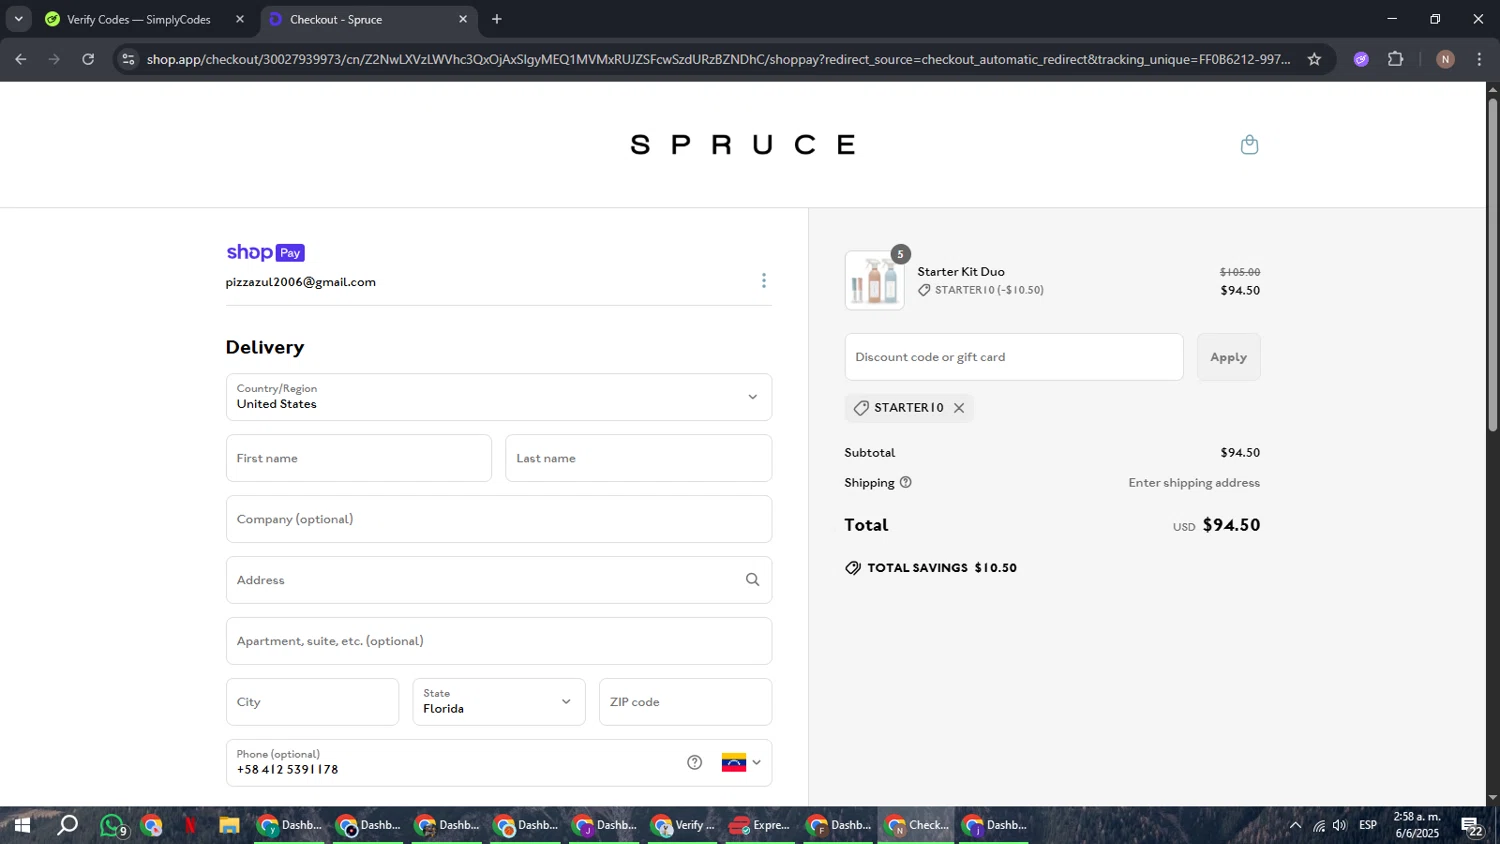This screenshot has width=1500, height=844.
Task: Expand the Country/Region dropdown
Action: [499, 397]
